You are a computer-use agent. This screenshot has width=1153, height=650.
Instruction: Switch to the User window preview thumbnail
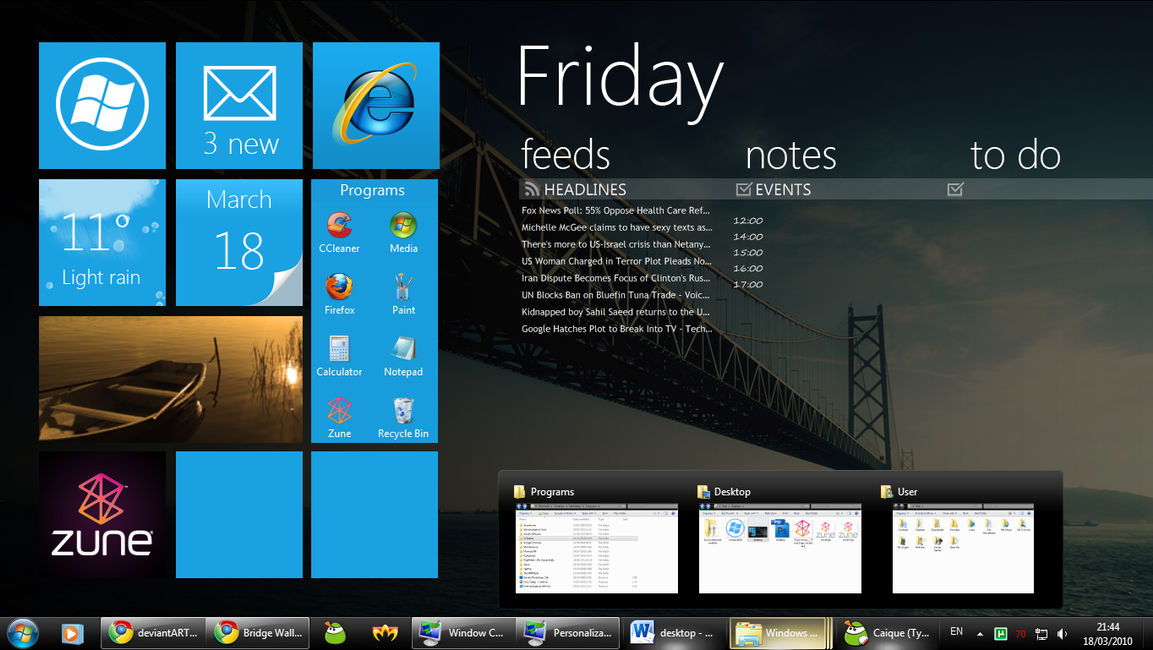[963, 548]
